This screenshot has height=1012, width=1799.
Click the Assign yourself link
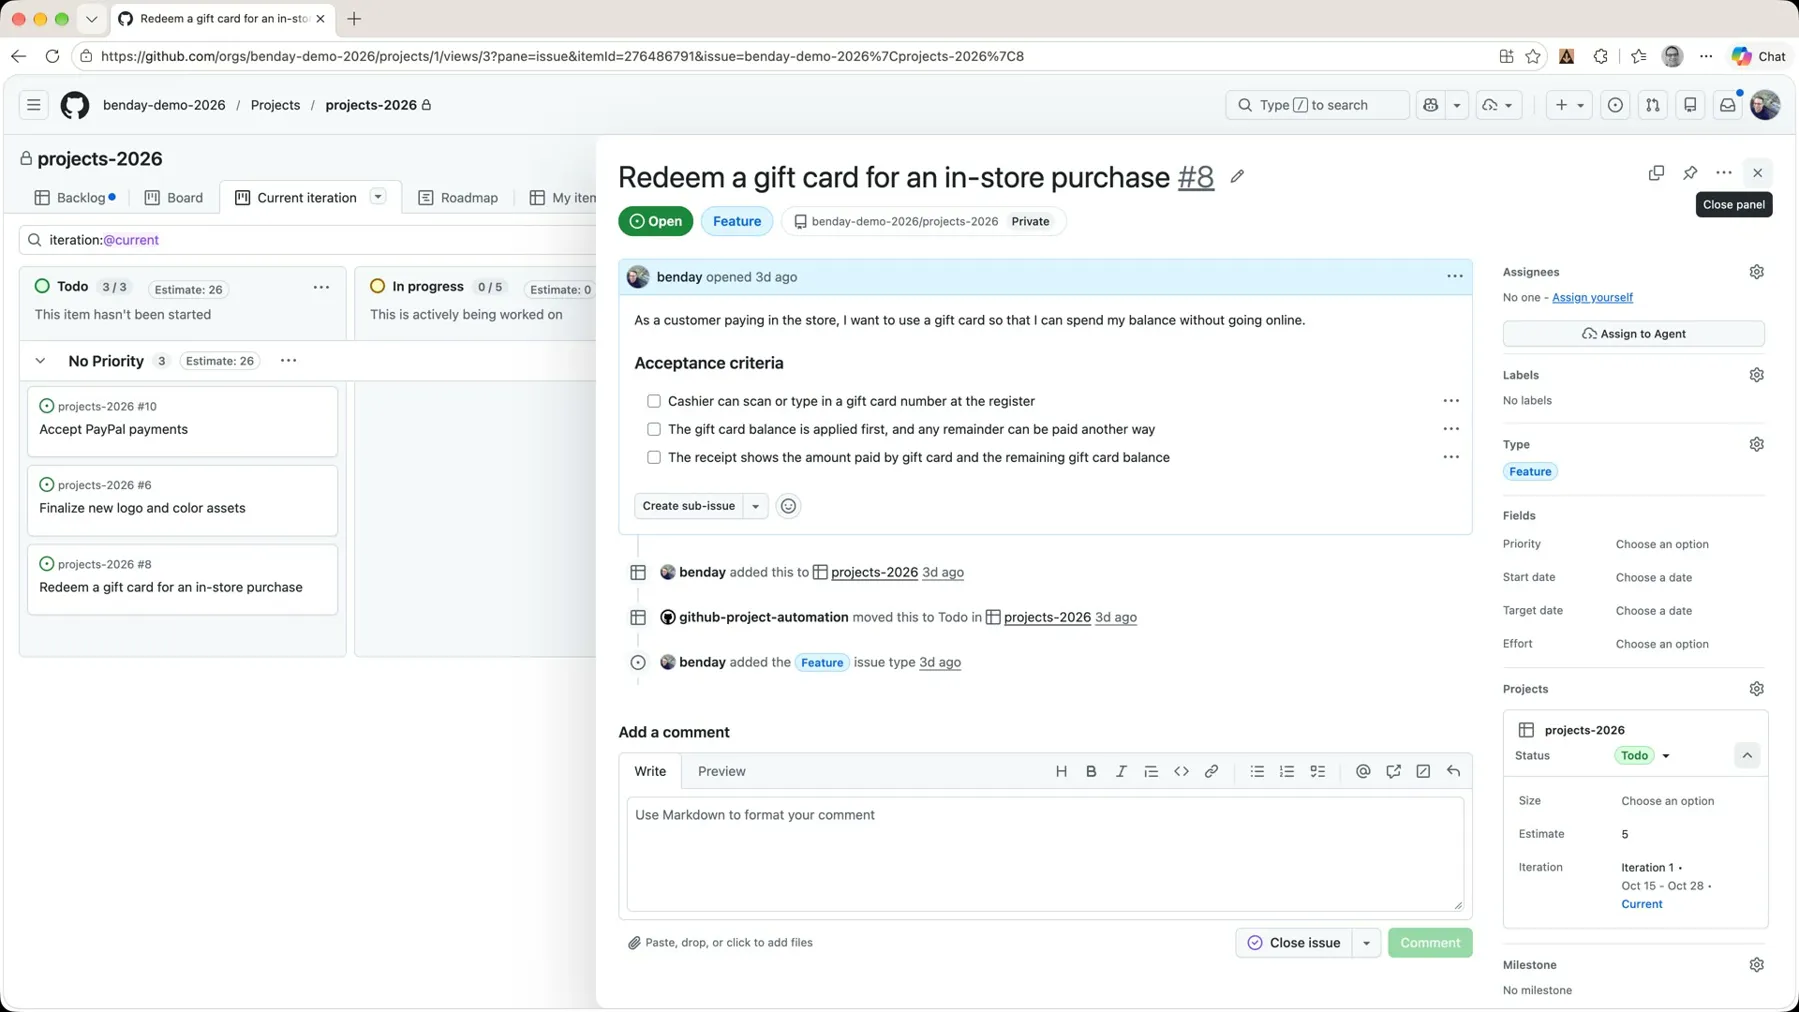tap(1592, 297)
